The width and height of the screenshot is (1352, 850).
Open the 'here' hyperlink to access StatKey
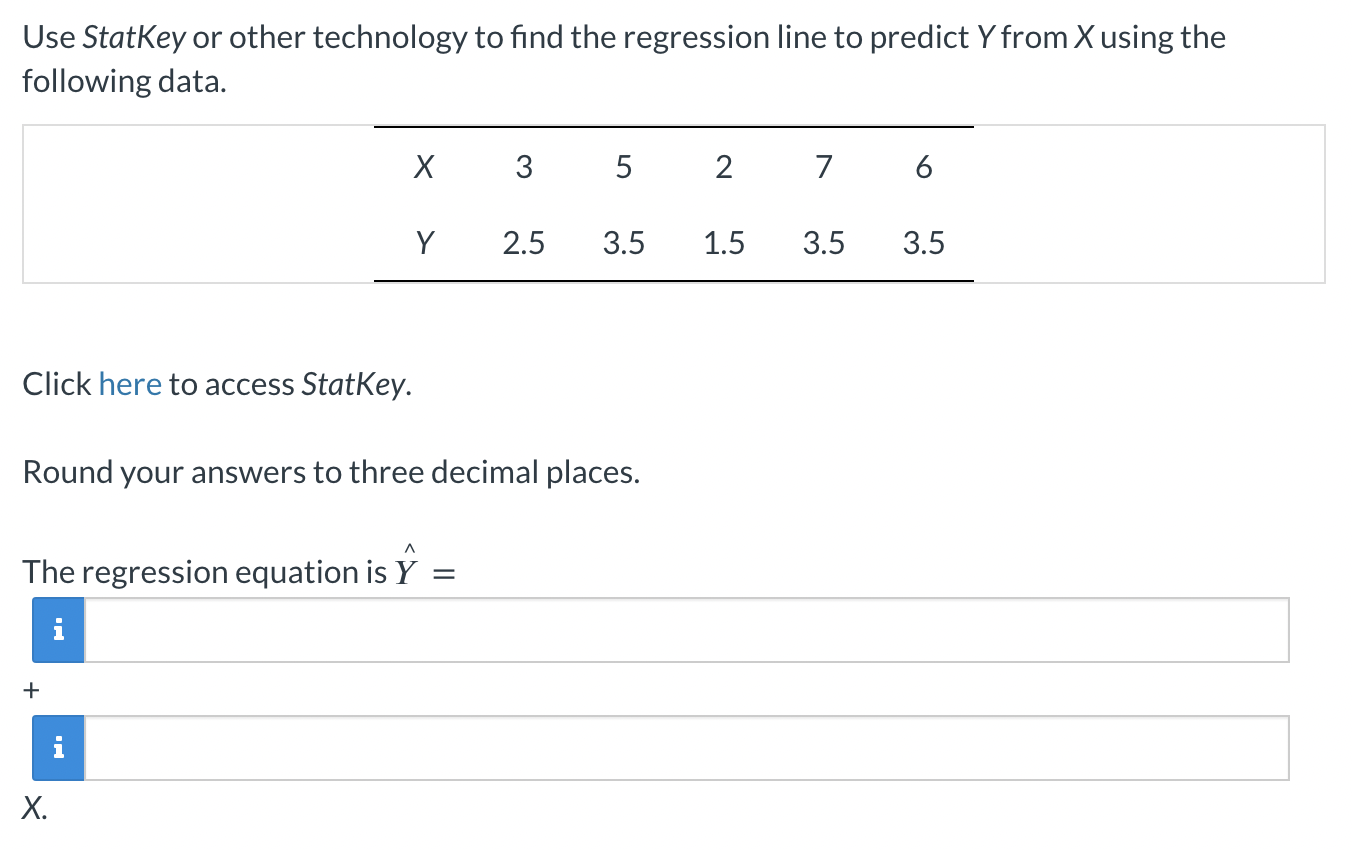[x=130, y=383]
